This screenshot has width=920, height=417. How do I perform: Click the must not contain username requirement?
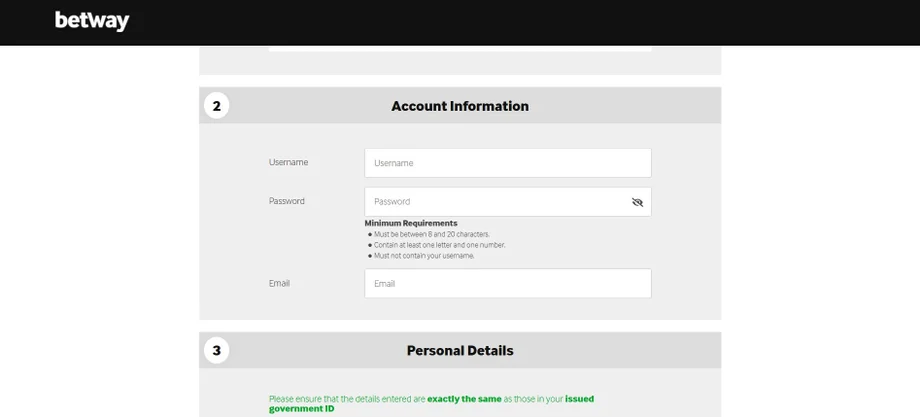[x=424, y=256]
